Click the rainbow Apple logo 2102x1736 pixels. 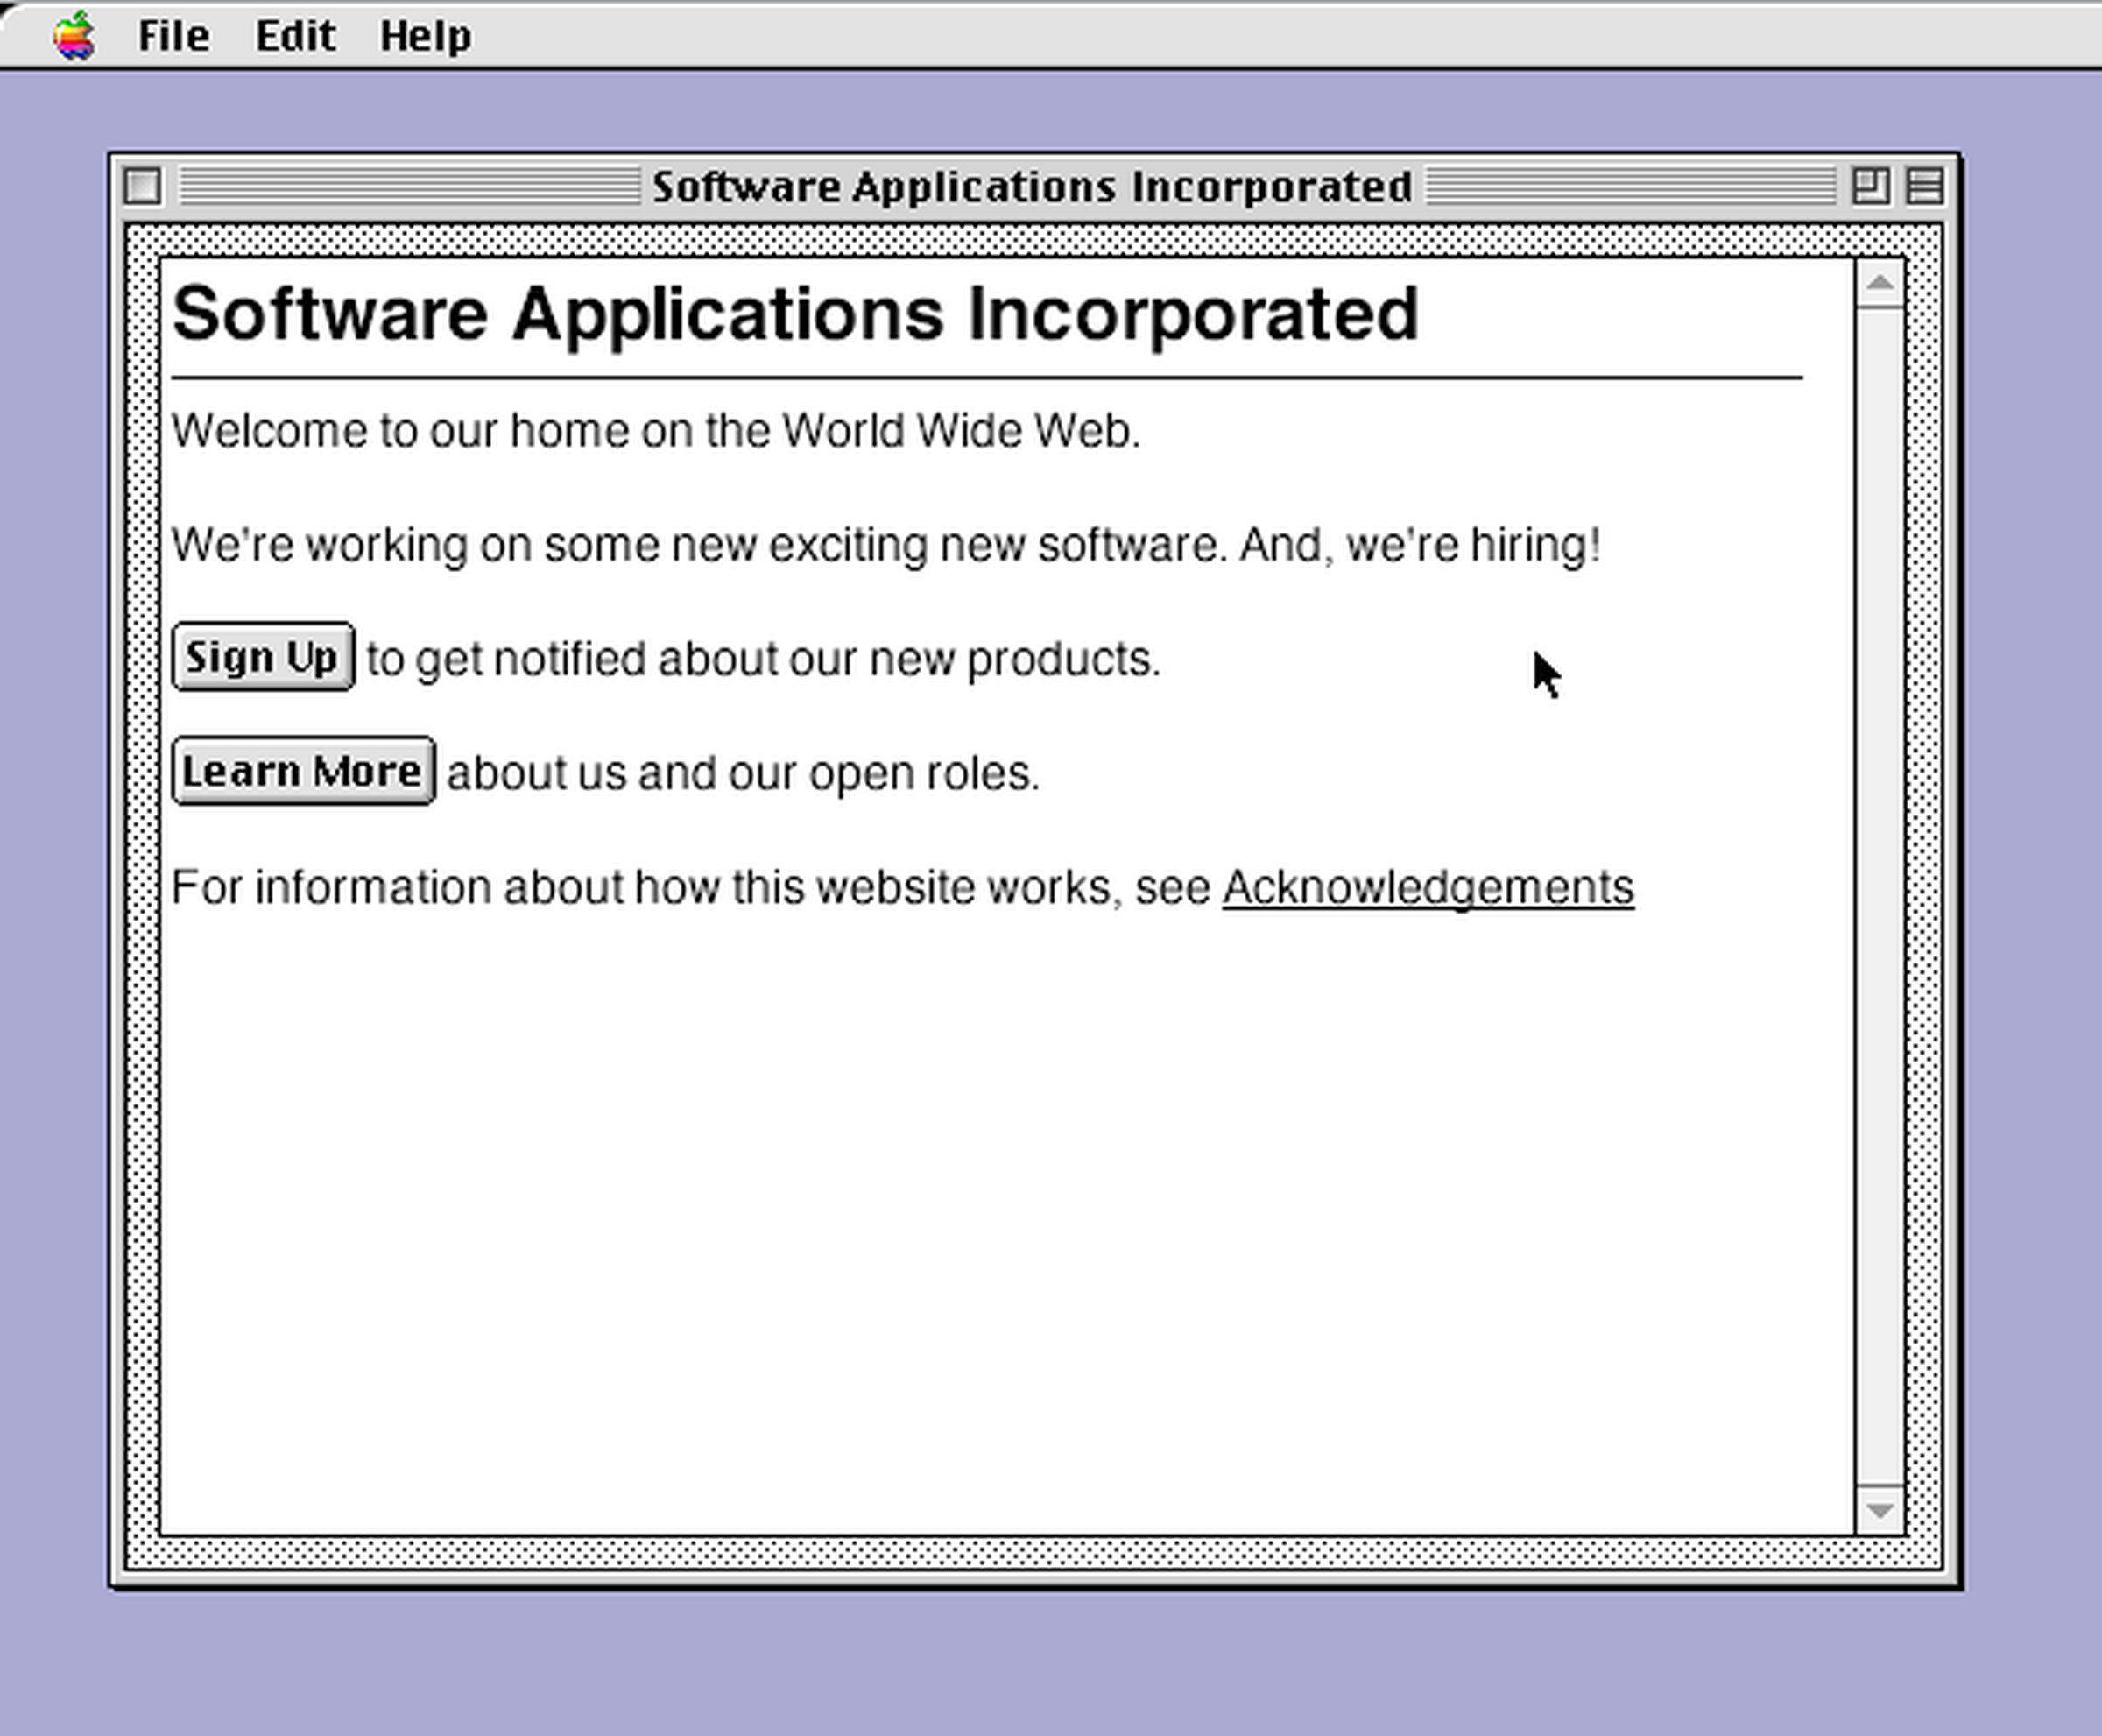75,35
